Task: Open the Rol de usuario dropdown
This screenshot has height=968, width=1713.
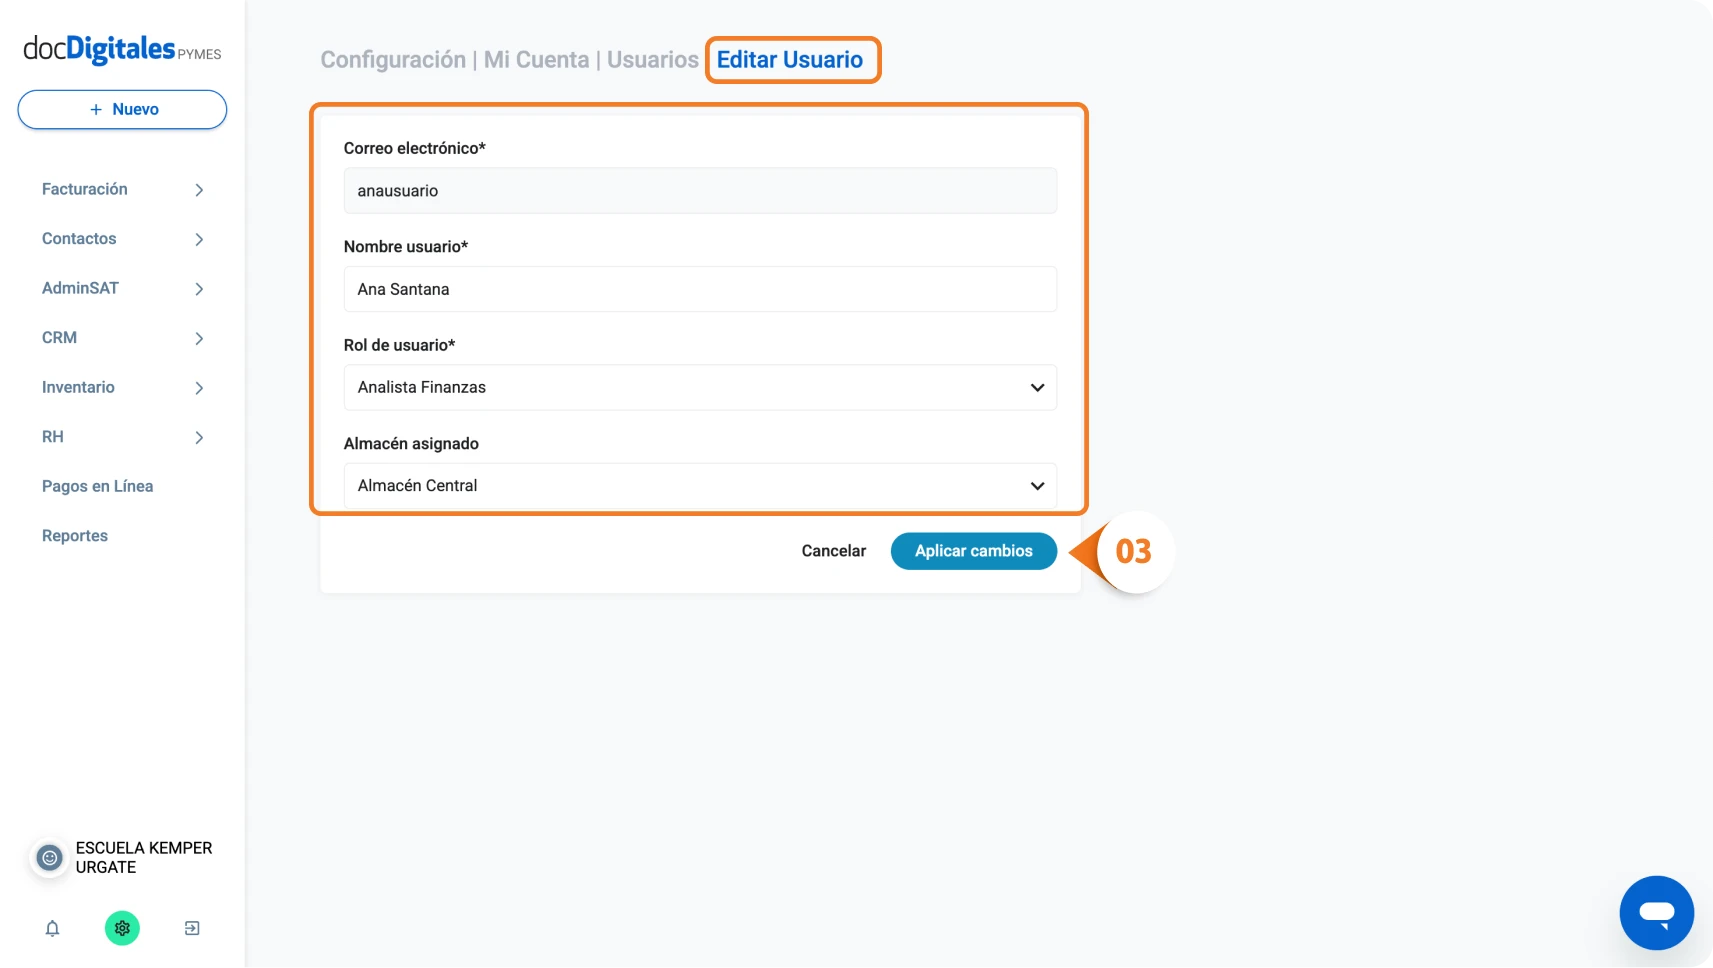Action: [x=700, y=387]
